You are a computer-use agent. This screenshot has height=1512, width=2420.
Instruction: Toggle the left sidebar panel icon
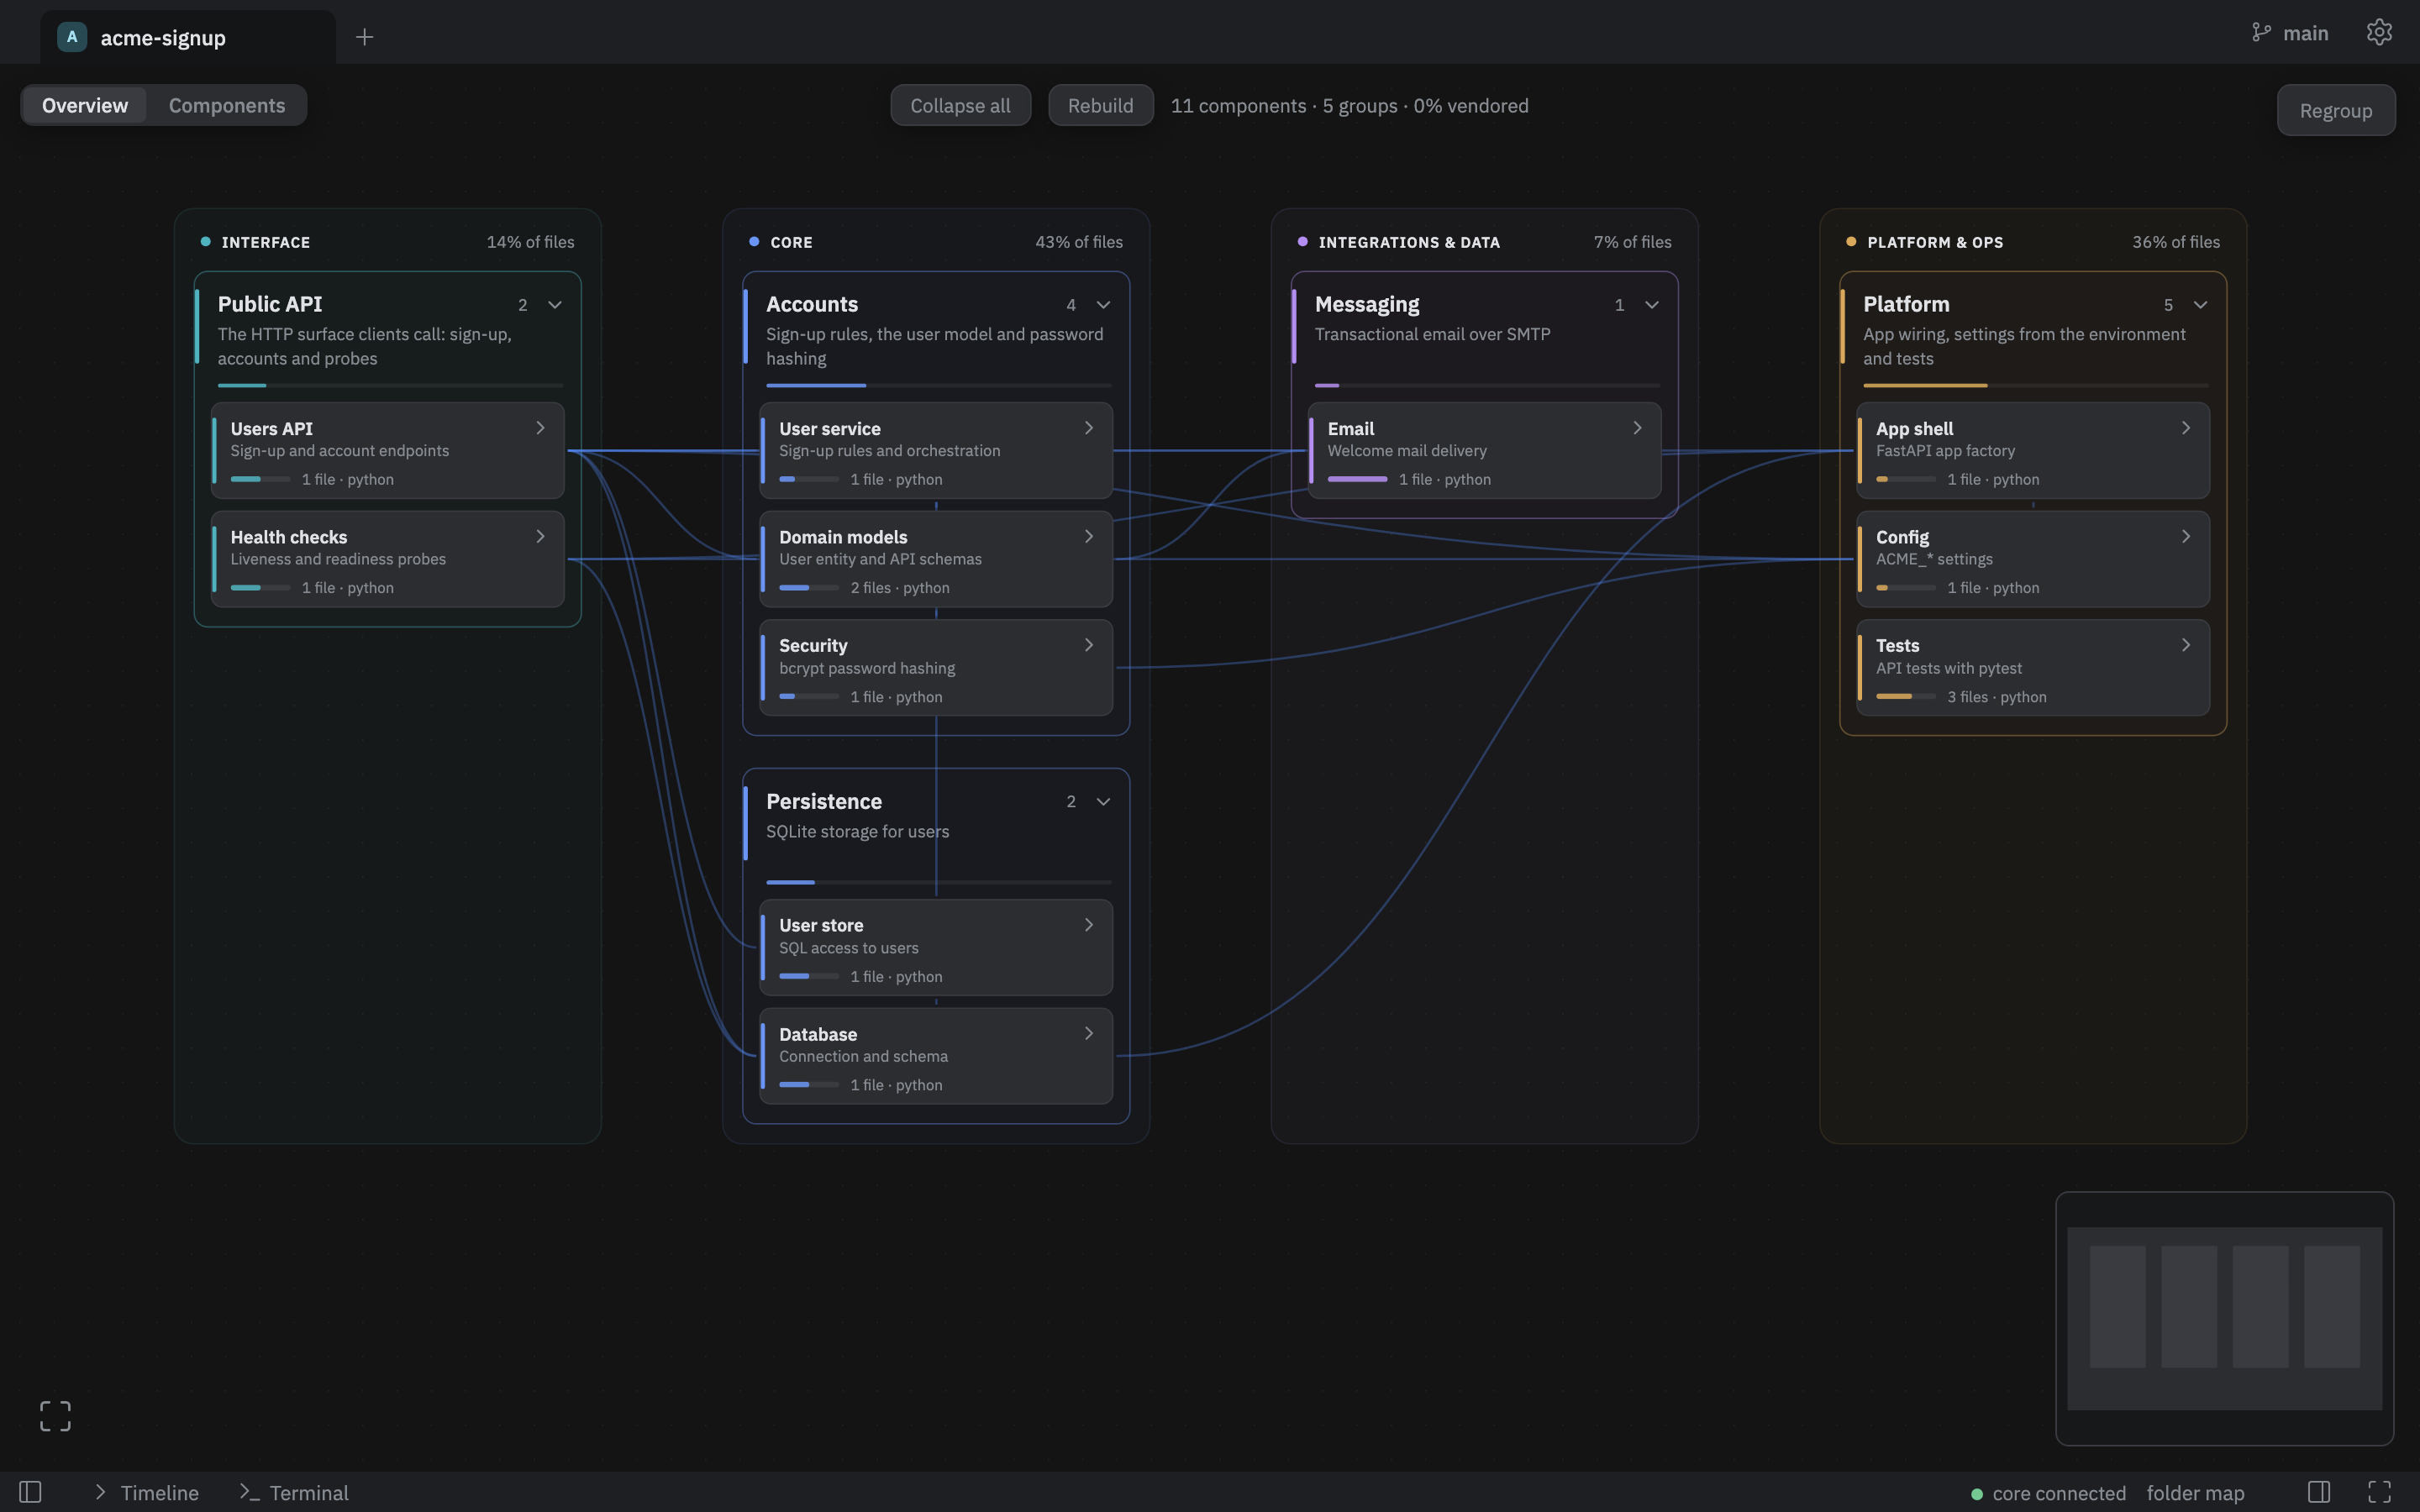[30, 1492]
